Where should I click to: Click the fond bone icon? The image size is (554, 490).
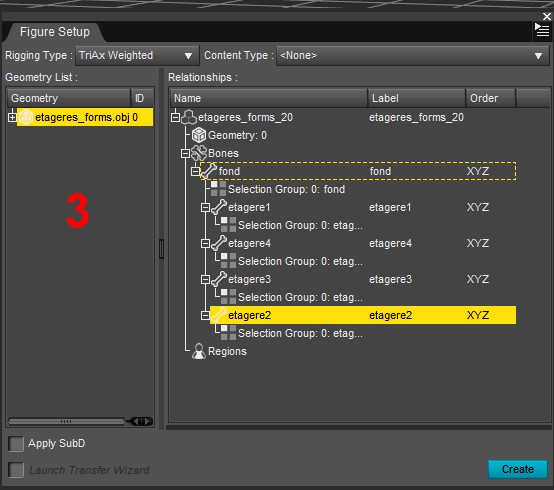[209, 171]
